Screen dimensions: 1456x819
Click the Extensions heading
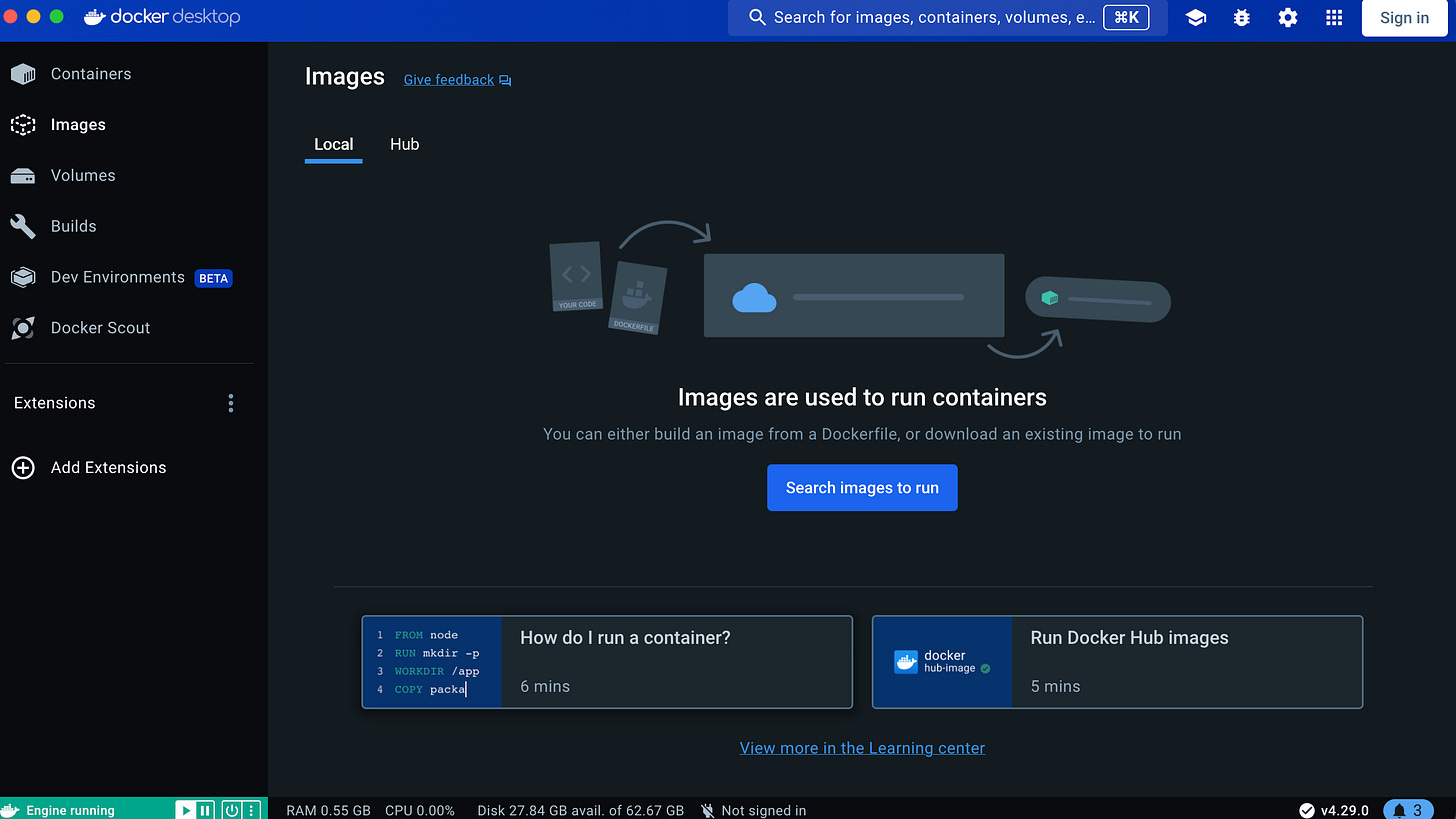click(x=55, y=403)
